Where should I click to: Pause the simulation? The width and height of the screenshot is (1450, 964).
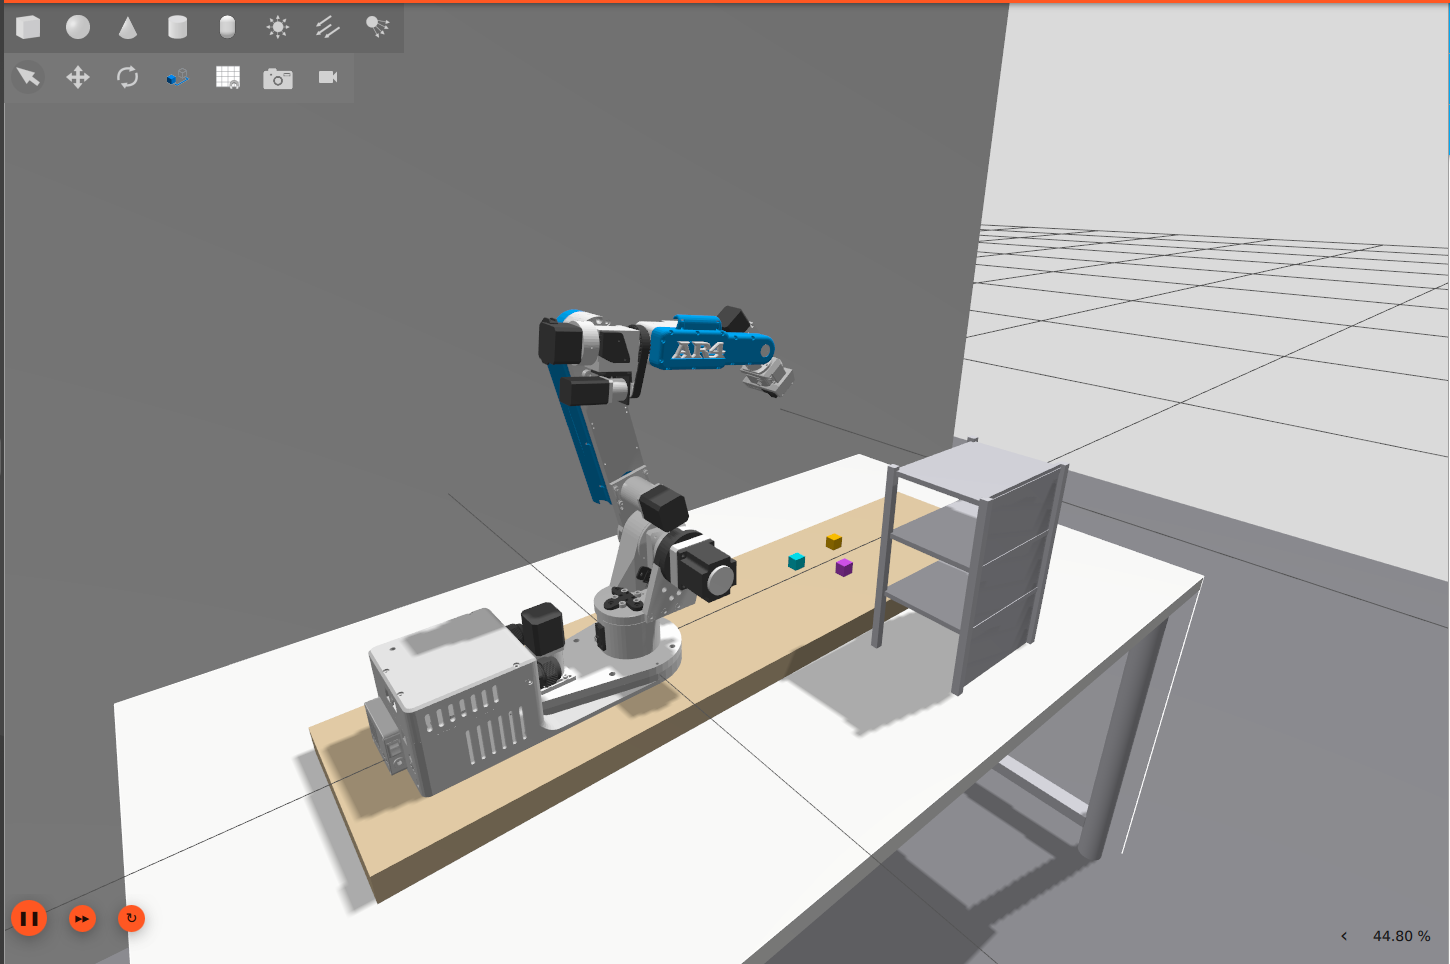29,918
